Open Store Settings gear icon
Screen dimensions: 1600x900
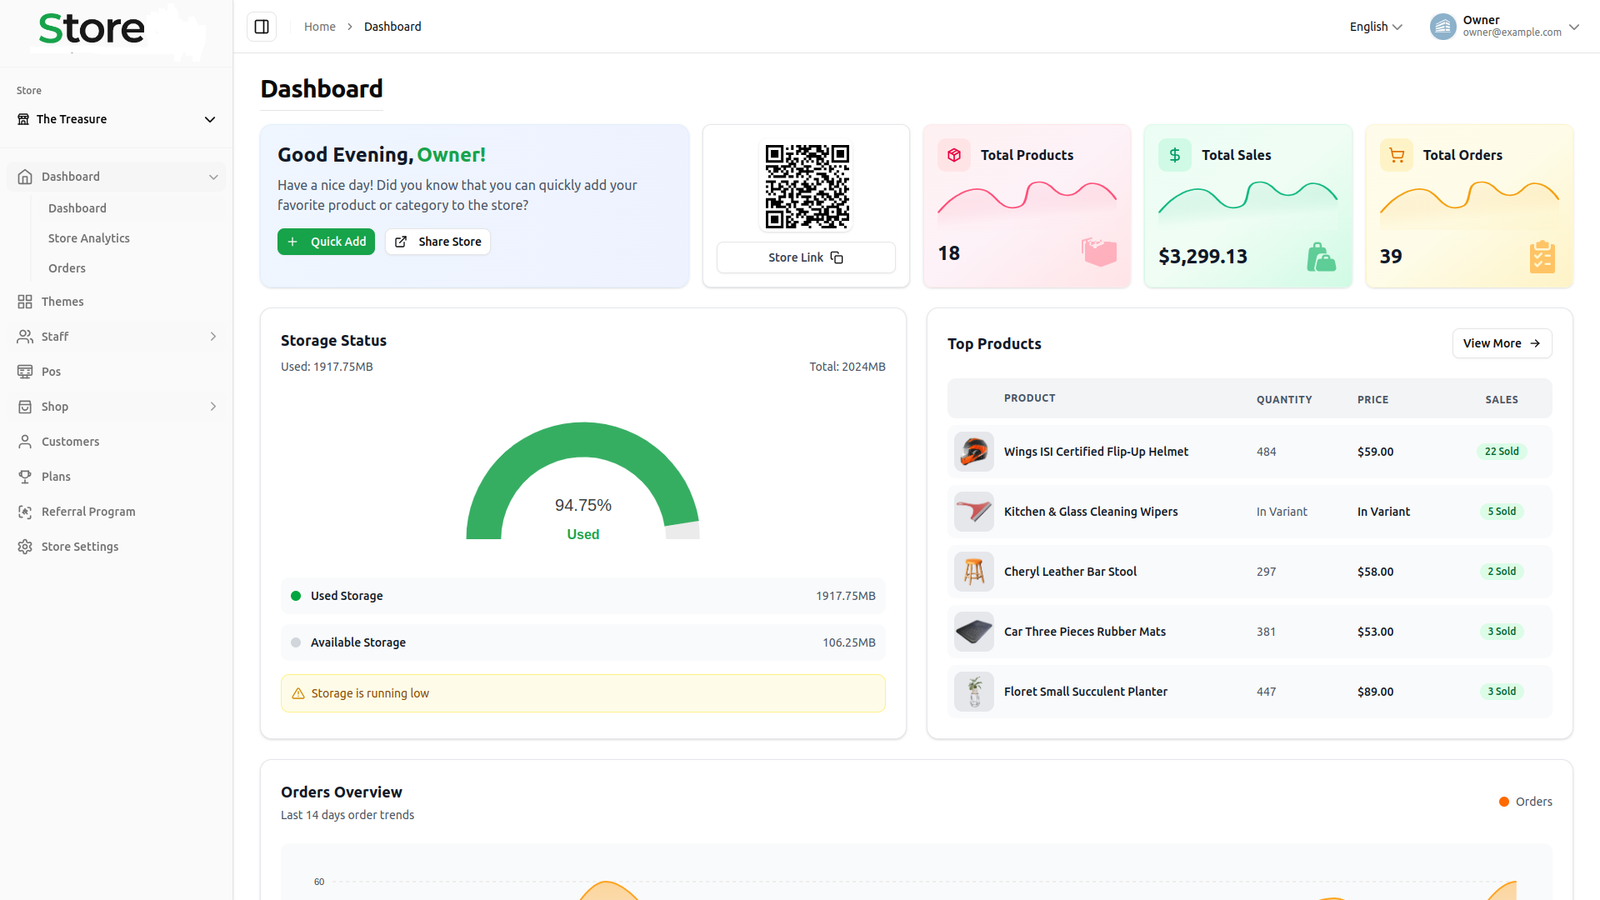pyautogui.click(x=25, y=547)
